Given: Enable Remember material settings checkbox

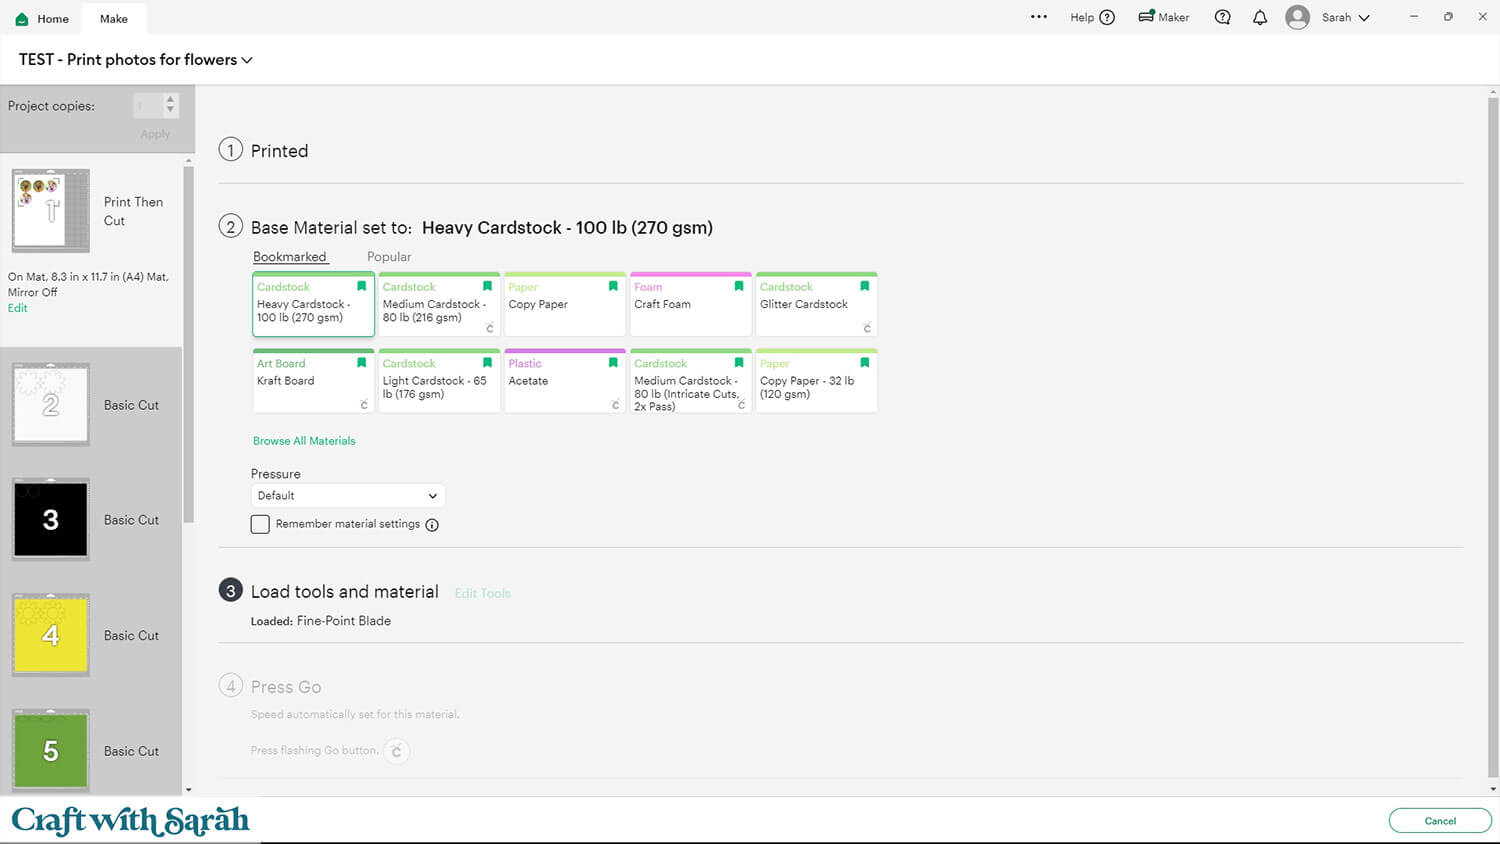Looking at the screenshot, I should point(260,524).
